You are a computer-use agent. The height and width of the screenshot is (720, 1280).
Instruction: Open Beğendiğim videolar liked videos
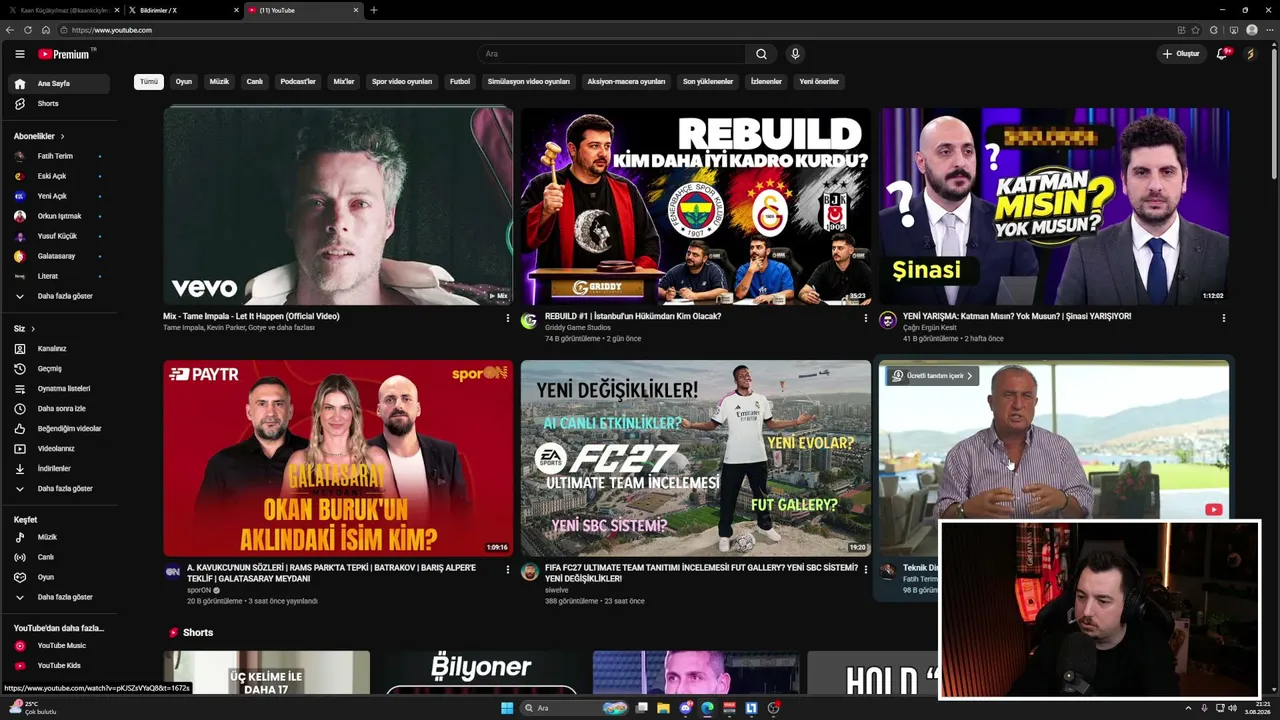pyautogui.click(x=59, y=429)
